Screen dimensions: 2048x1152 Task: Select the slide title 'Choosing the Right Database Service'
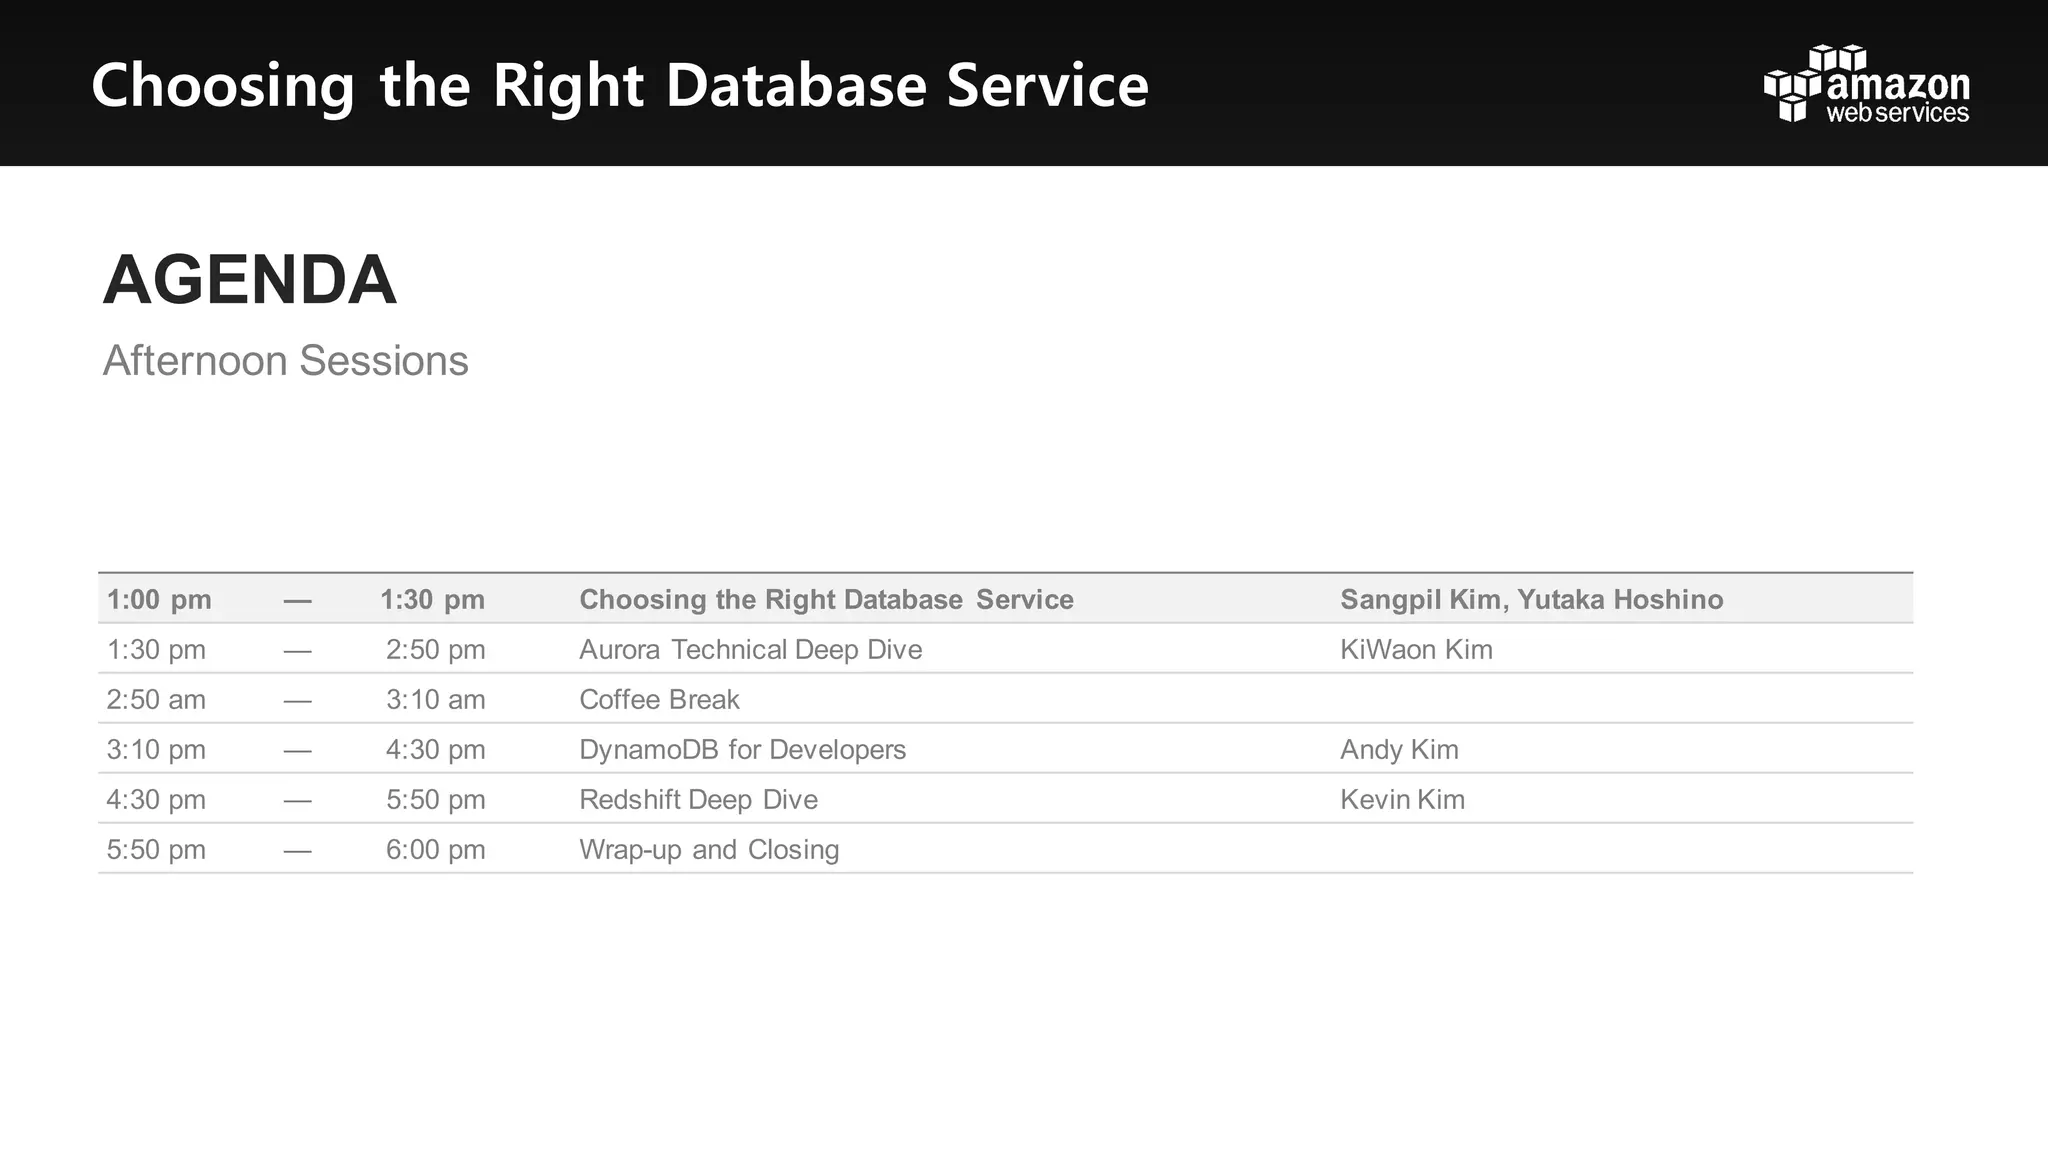point(620,86)
